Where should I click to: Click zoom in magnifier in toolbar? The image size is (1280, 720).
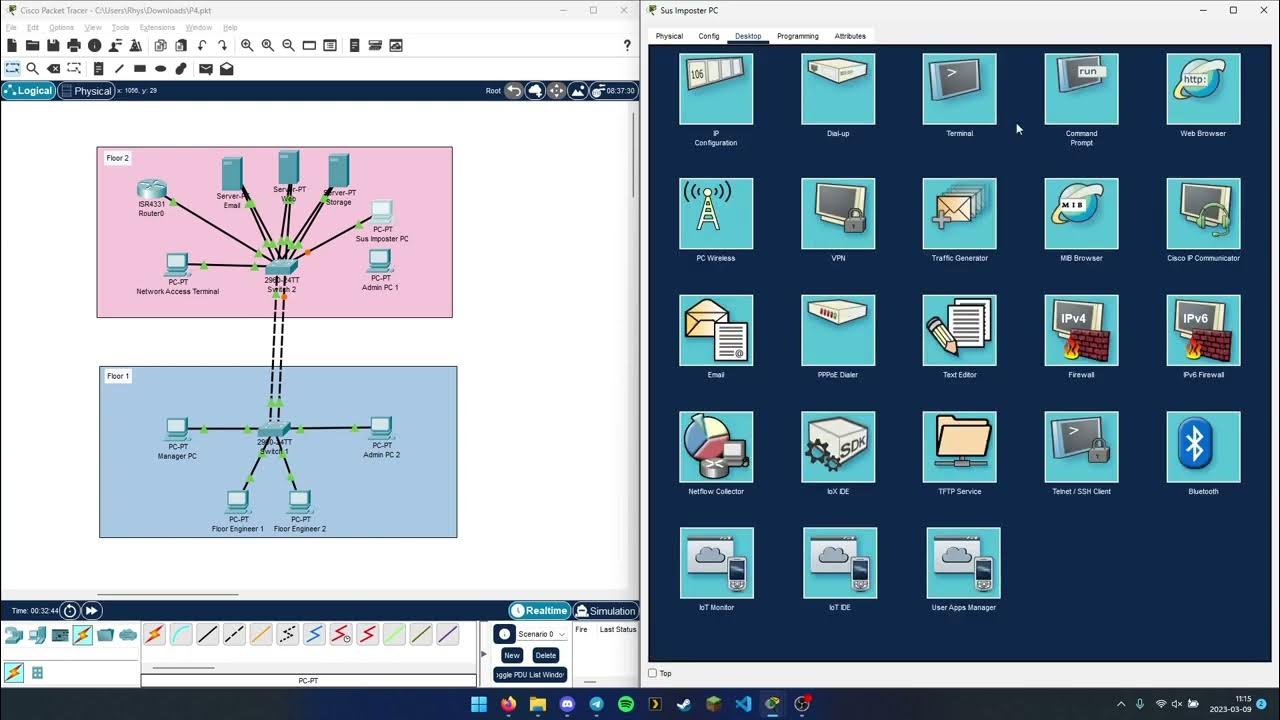247,45
